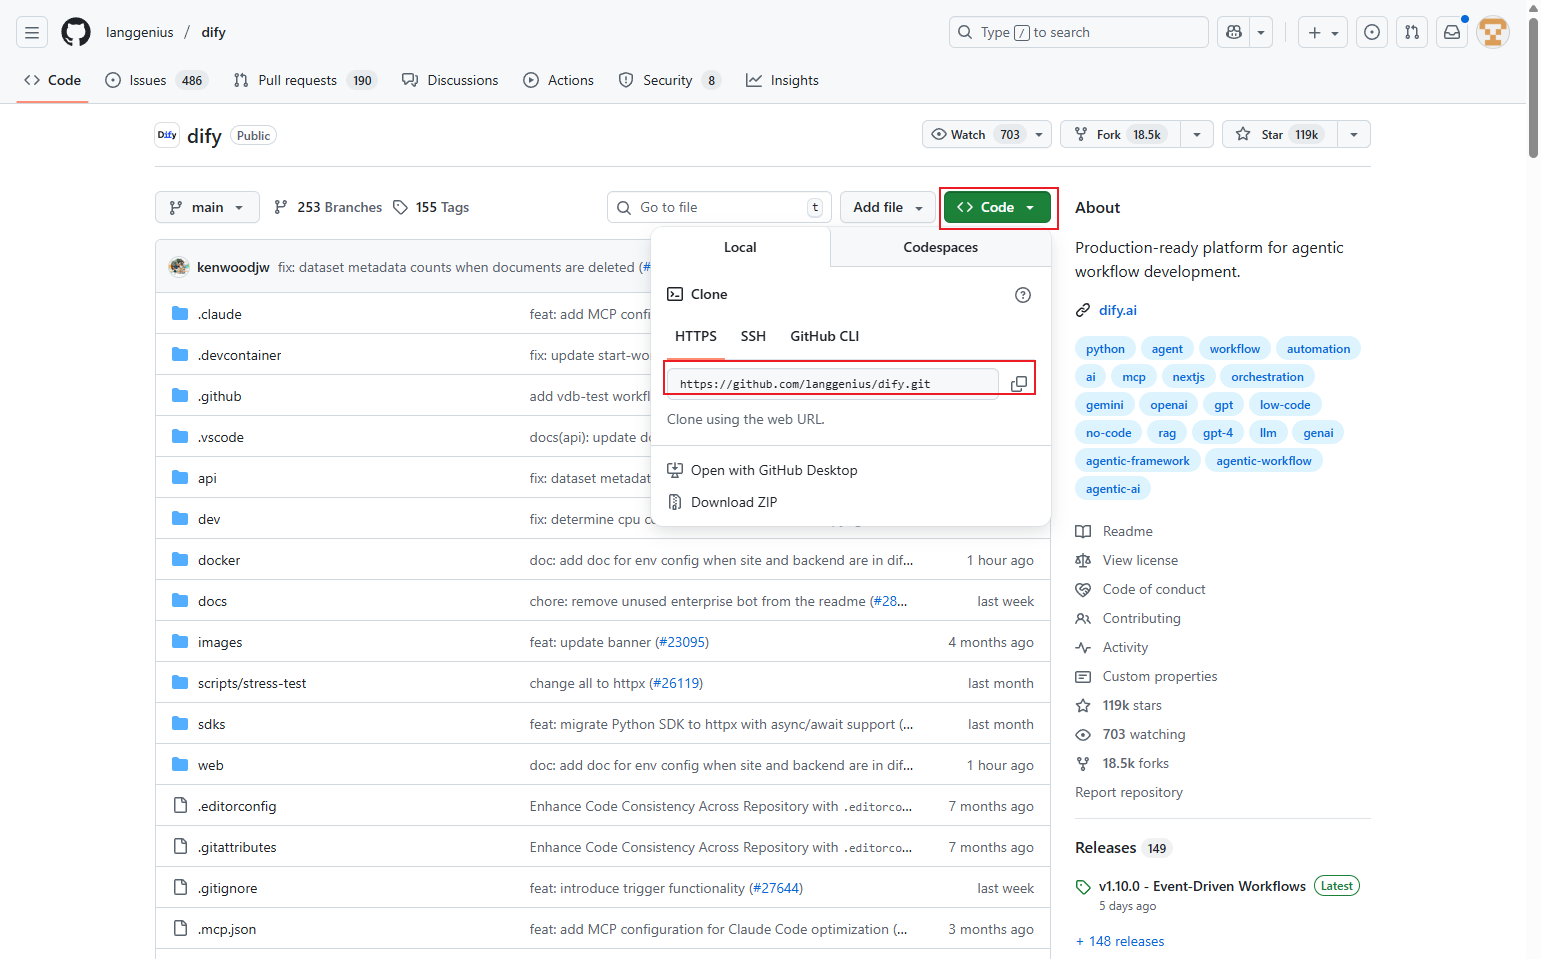
Task: Show all 148 releases
Action: point(1119,940)
